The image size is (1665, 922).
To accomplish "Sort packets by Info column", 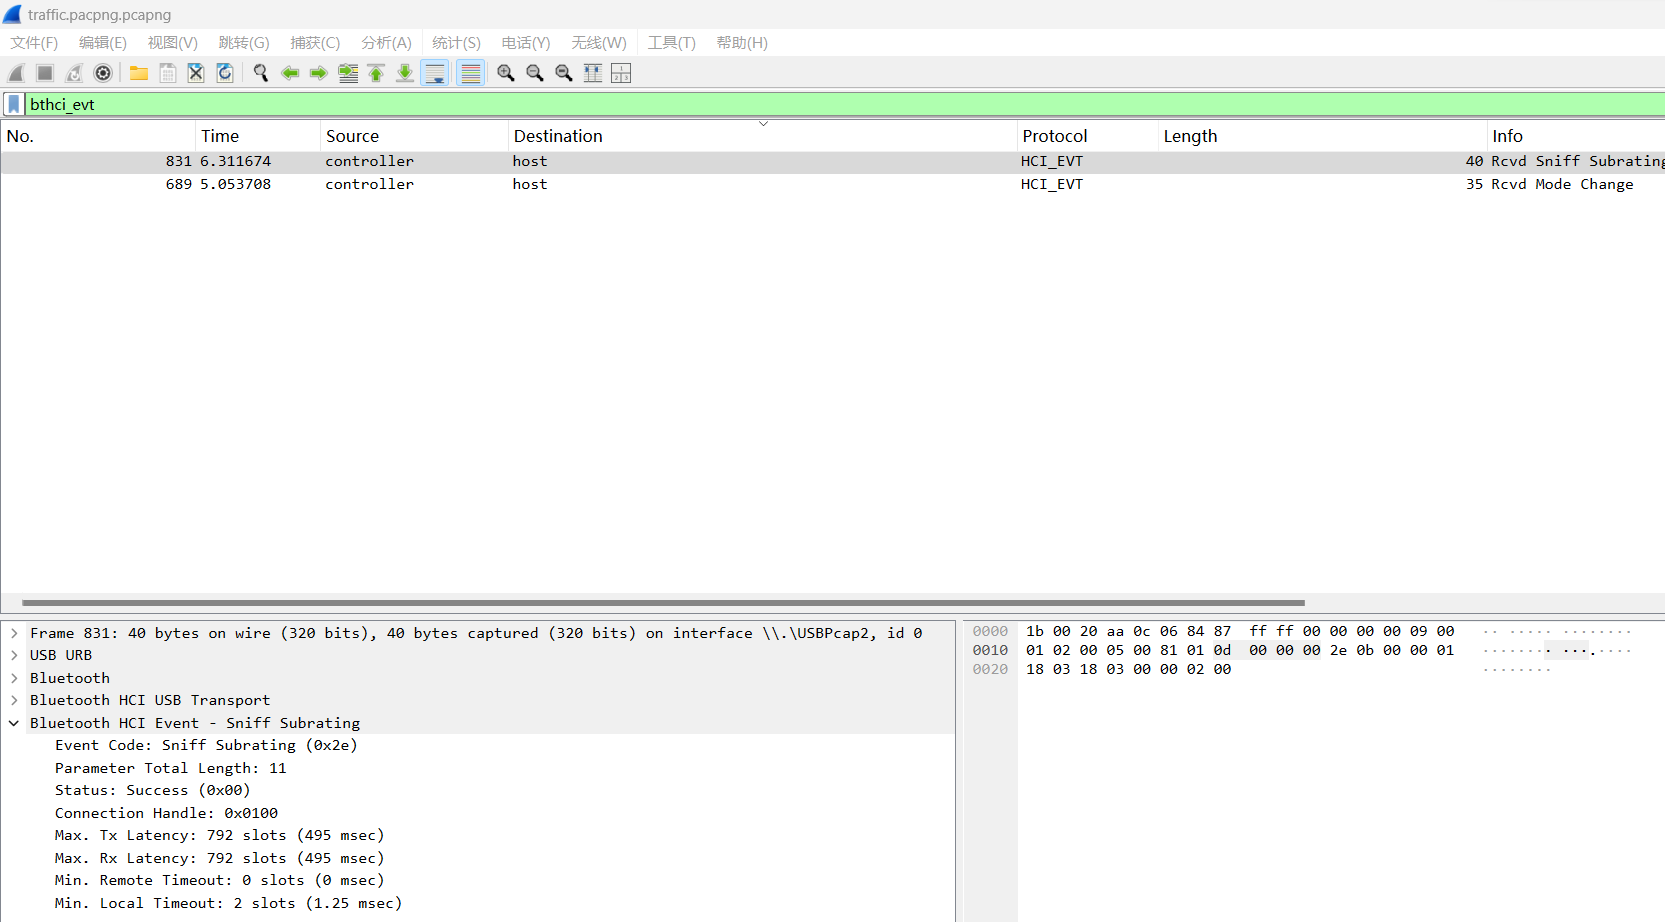I will [x=1576, y=136].
